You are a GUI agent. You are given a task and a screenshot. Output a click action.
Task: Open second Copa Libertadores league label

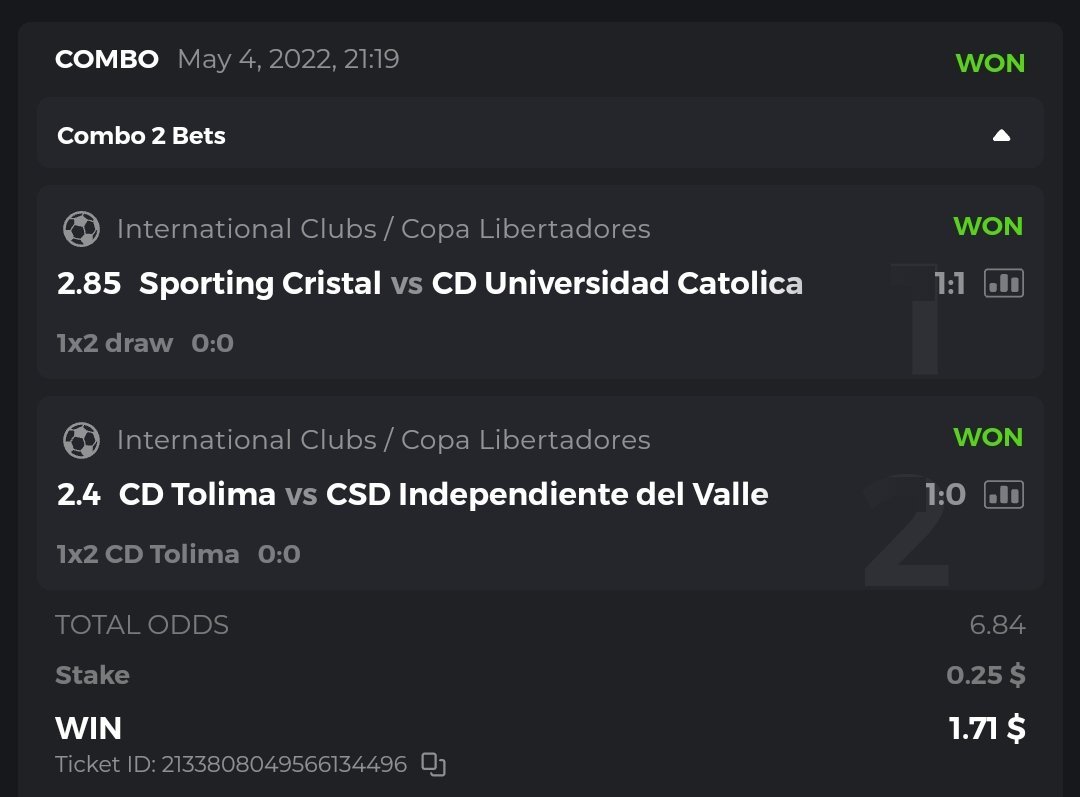click(383, 440)
